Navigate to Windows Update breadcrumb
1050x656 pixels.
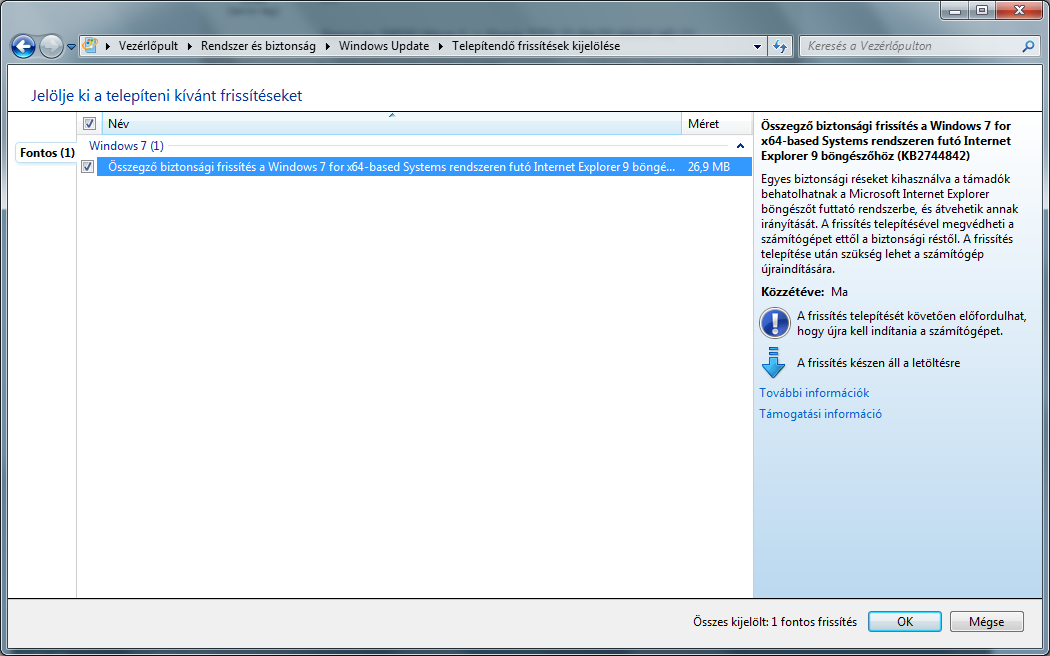pos(384,46)
